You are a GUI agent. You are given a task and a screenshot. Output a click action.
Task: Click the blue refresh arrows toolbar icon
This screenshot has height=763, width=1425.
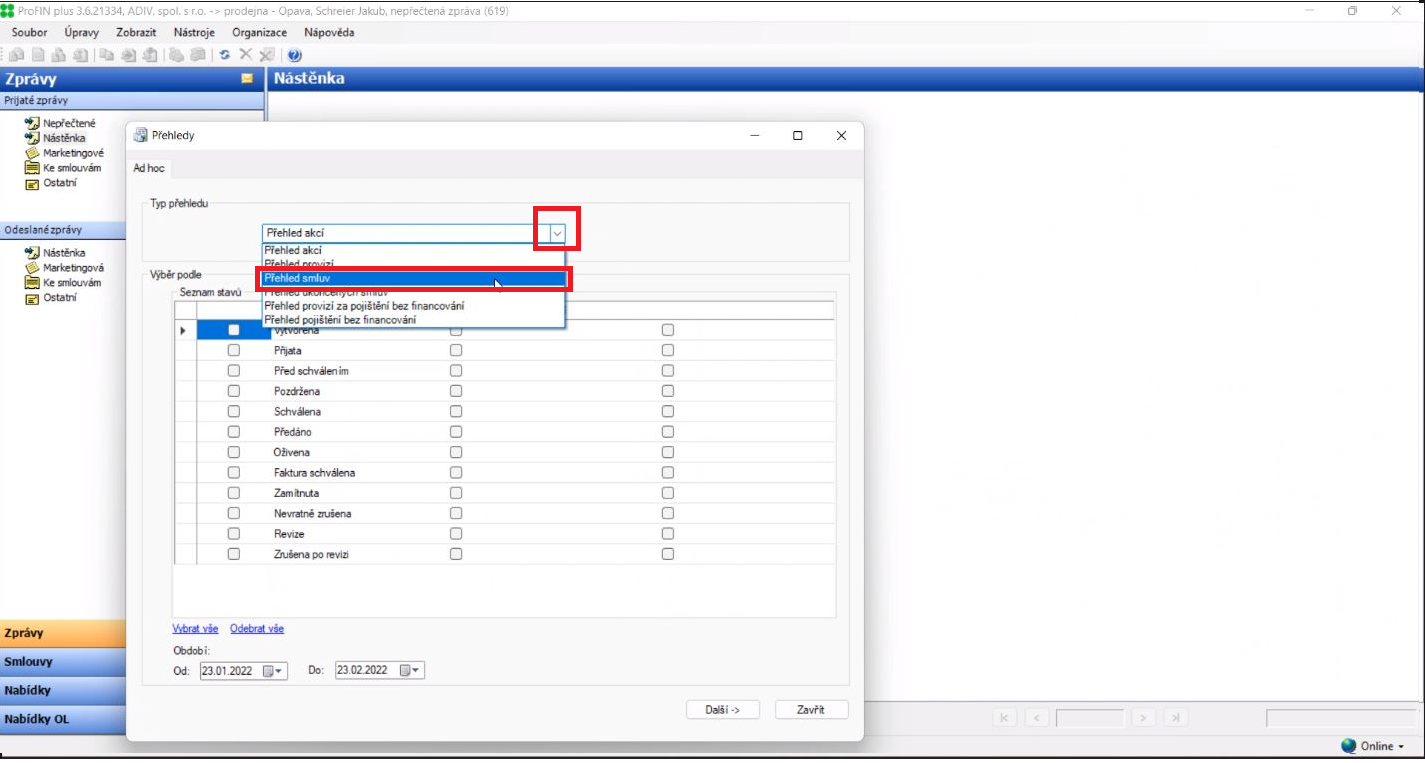(x=226, y=55)
